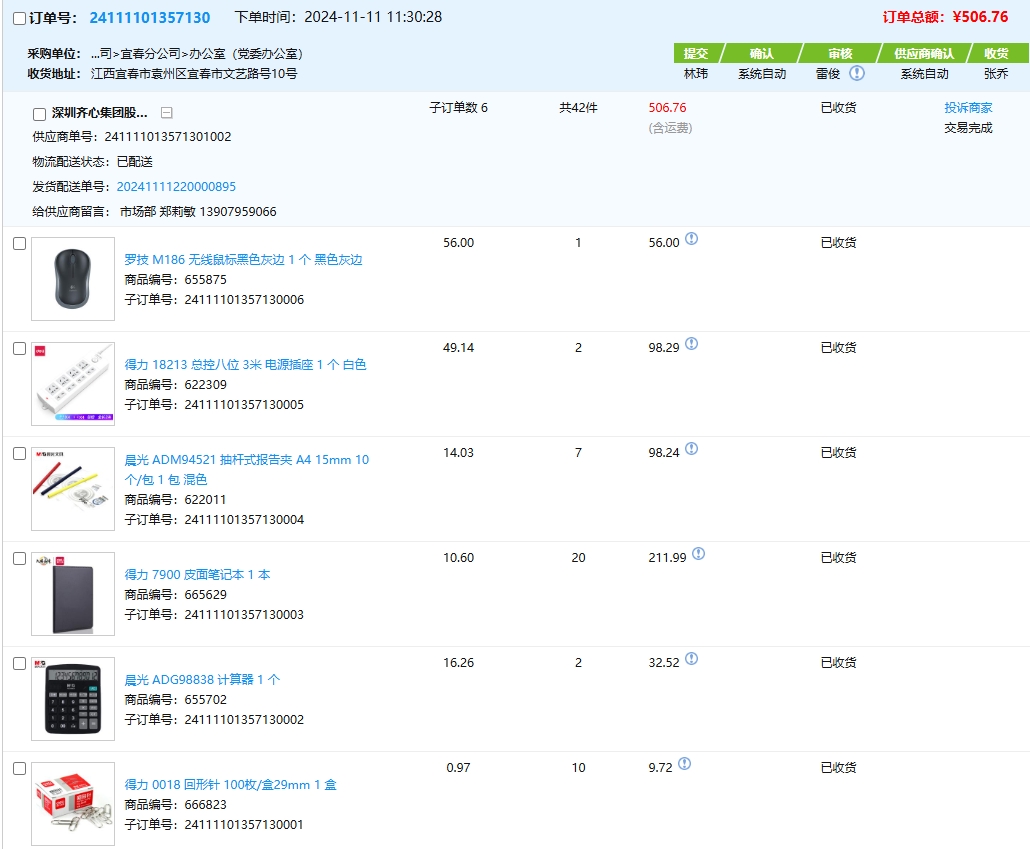The height and width of the screenshot is (849, 1030).
Task: Click sub-order number 2411101357130002
Action: point(244,720)
